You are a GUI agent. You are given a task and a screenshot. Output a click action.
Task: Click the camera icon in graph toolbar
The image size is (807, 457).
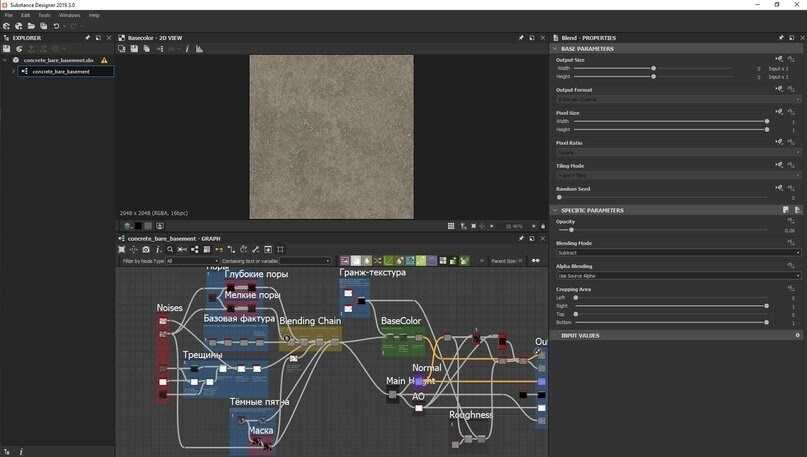pos(146,249)
